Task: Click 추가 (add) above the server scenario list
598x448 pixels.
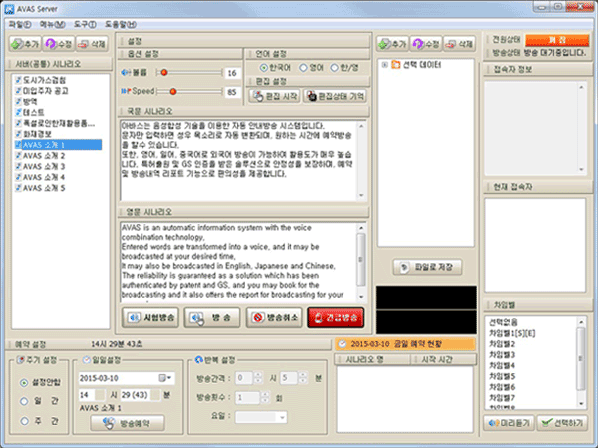Action: point(25,44)
